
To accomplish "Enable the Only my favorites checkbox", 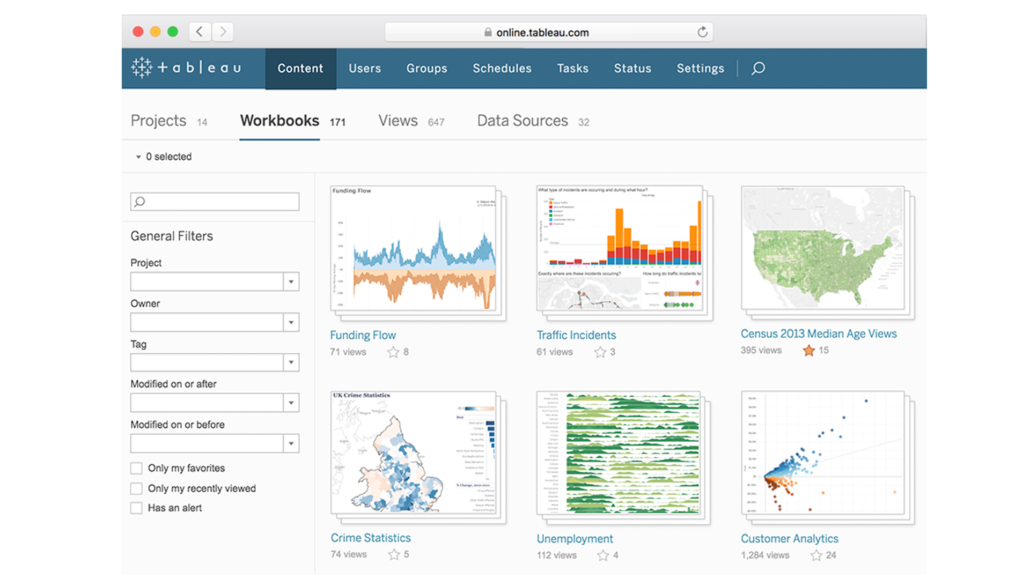I will point(135,467).
